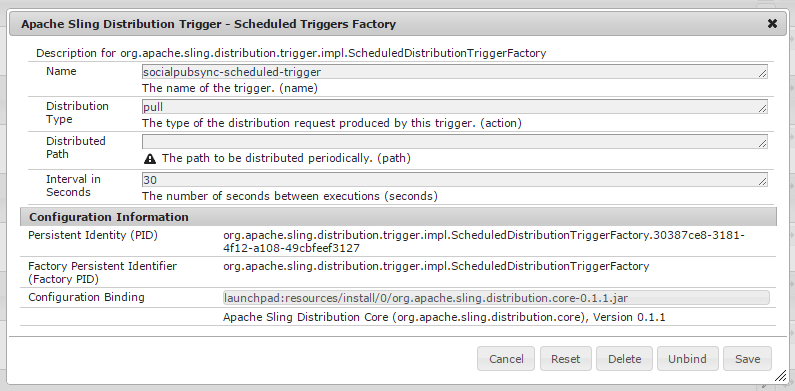Grab the Name field resize handle
795x391 pixels.
tap(763, 74)
